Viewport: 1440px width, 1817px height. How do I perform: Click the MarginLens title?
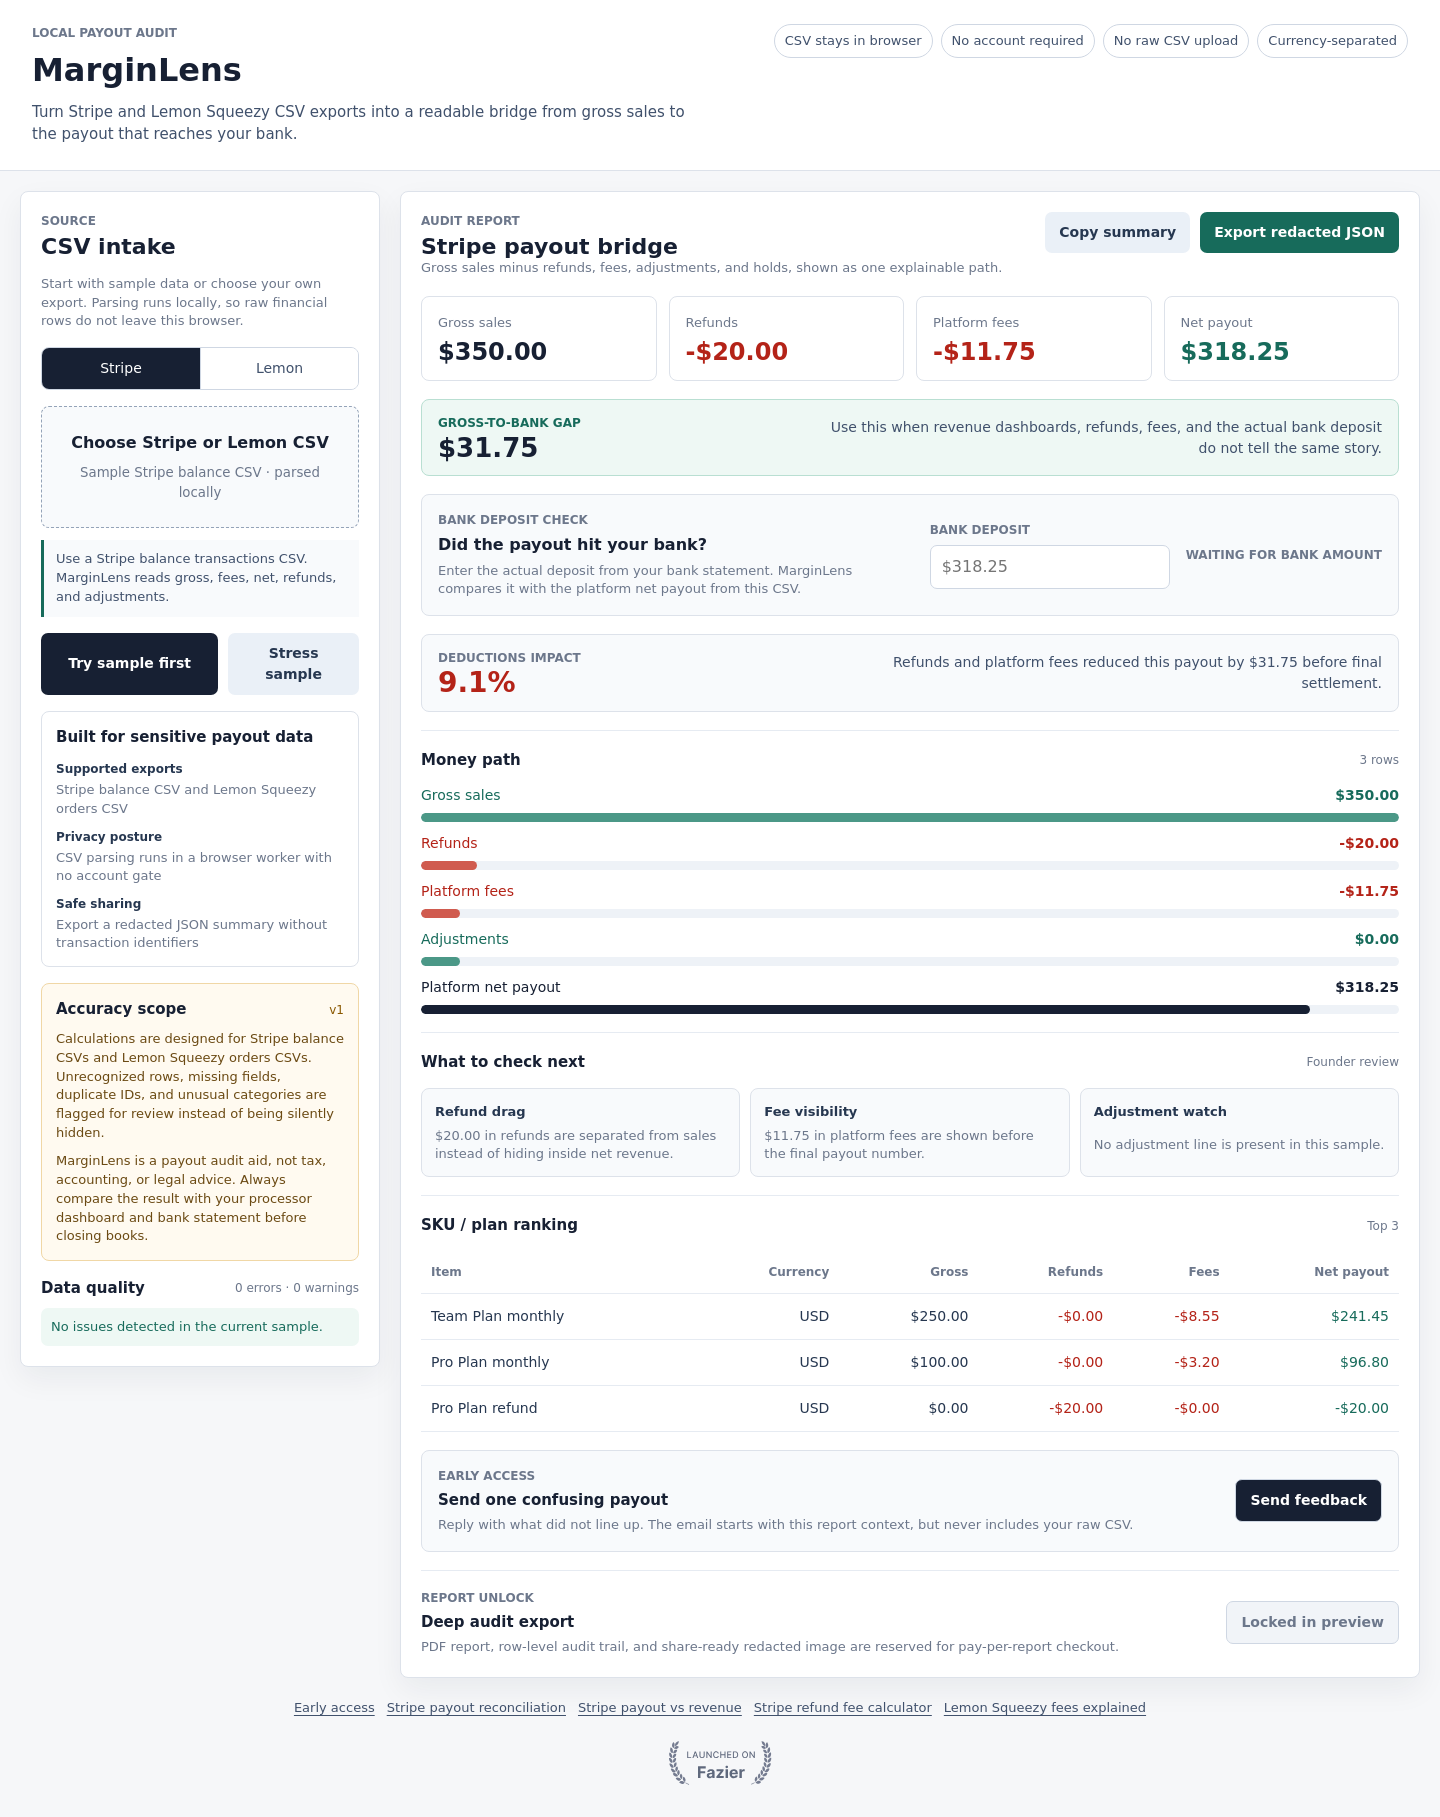point(137,70)
